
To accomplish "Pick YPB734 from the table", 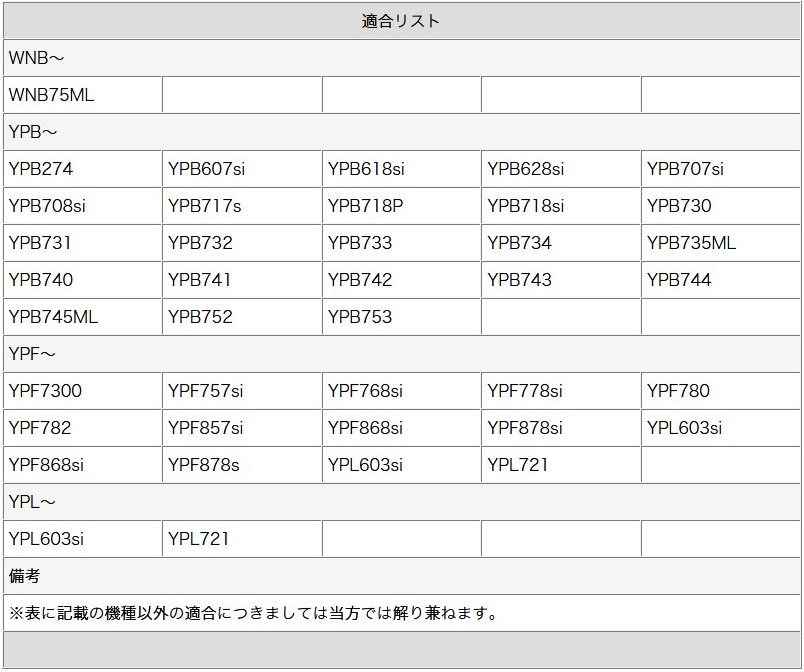I will pos(561,242).
